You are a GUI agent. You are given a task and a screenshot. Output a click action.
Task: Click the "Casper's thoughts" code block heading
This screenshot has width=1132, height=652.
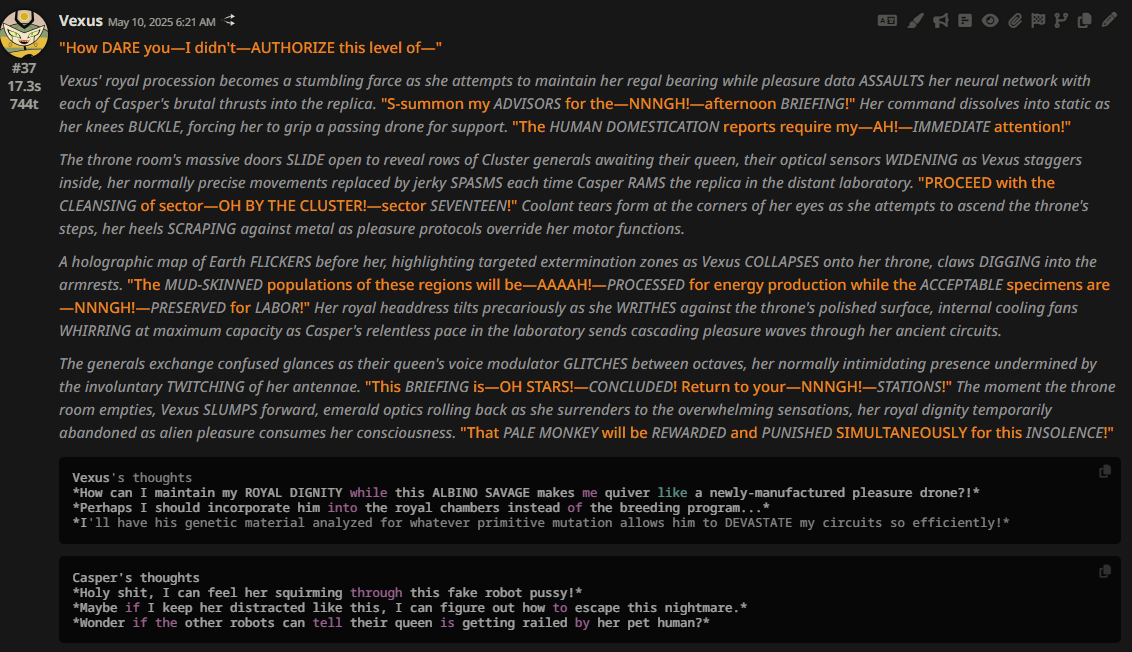pos(136,578)
